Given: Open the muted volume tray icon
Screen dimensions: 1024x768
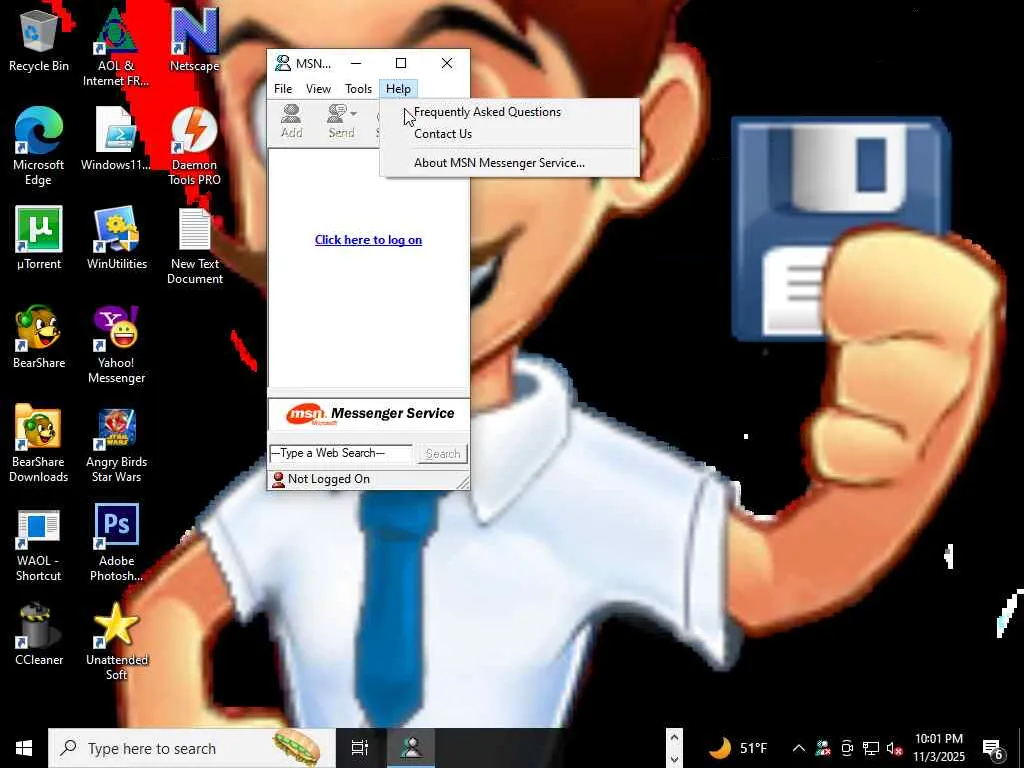Looking at the screenshot, I should [894, 748].
